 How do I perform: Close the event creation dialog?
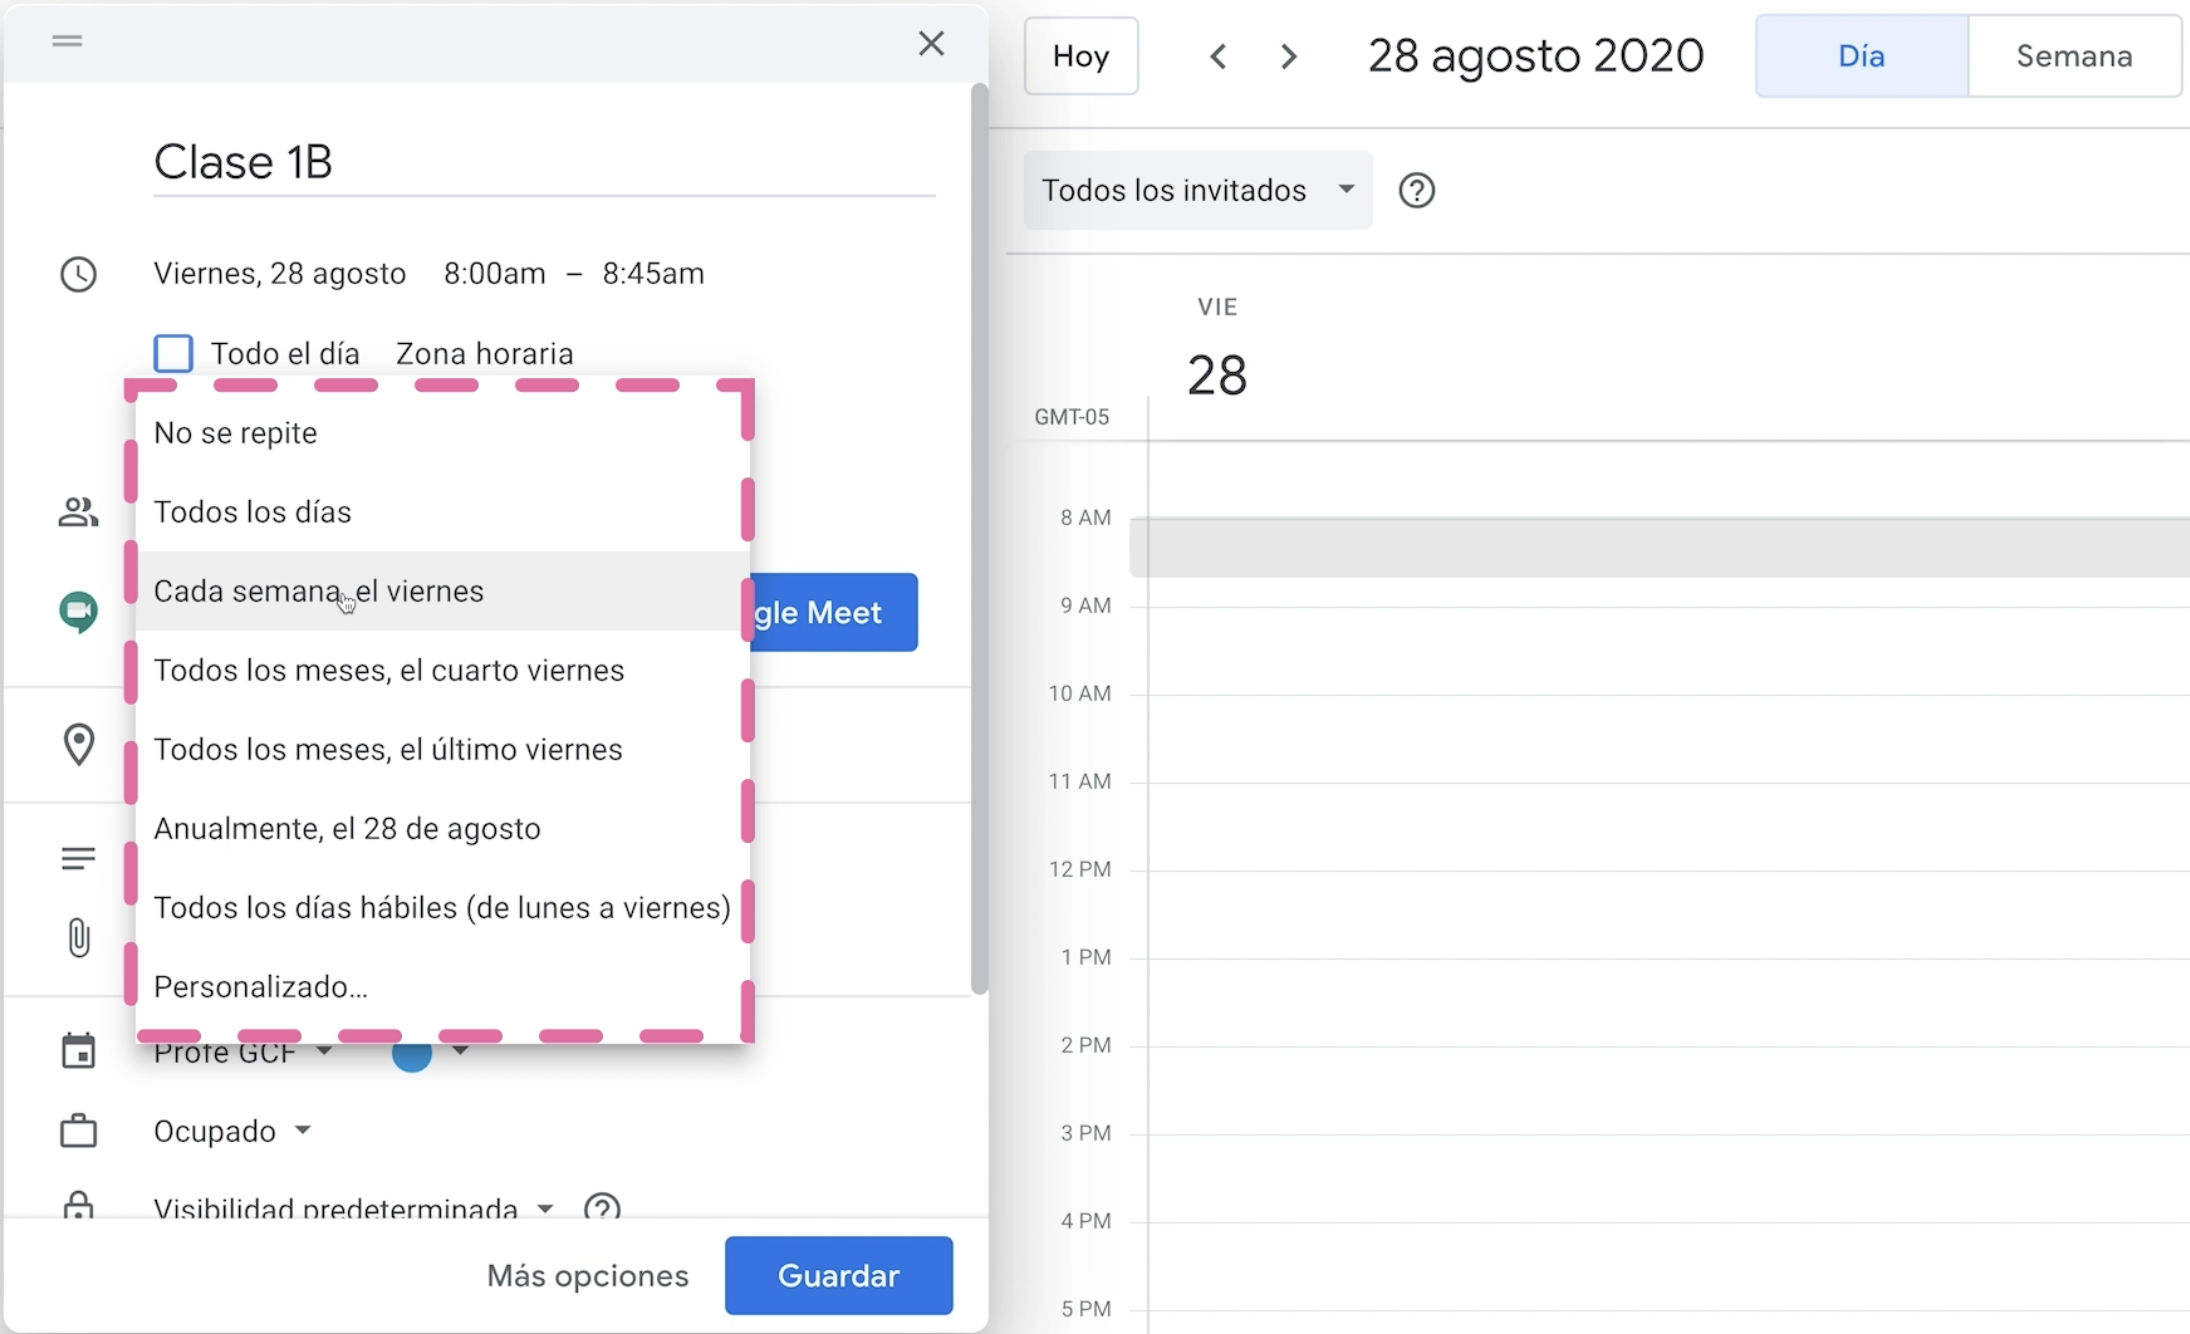tap(931, 43)
